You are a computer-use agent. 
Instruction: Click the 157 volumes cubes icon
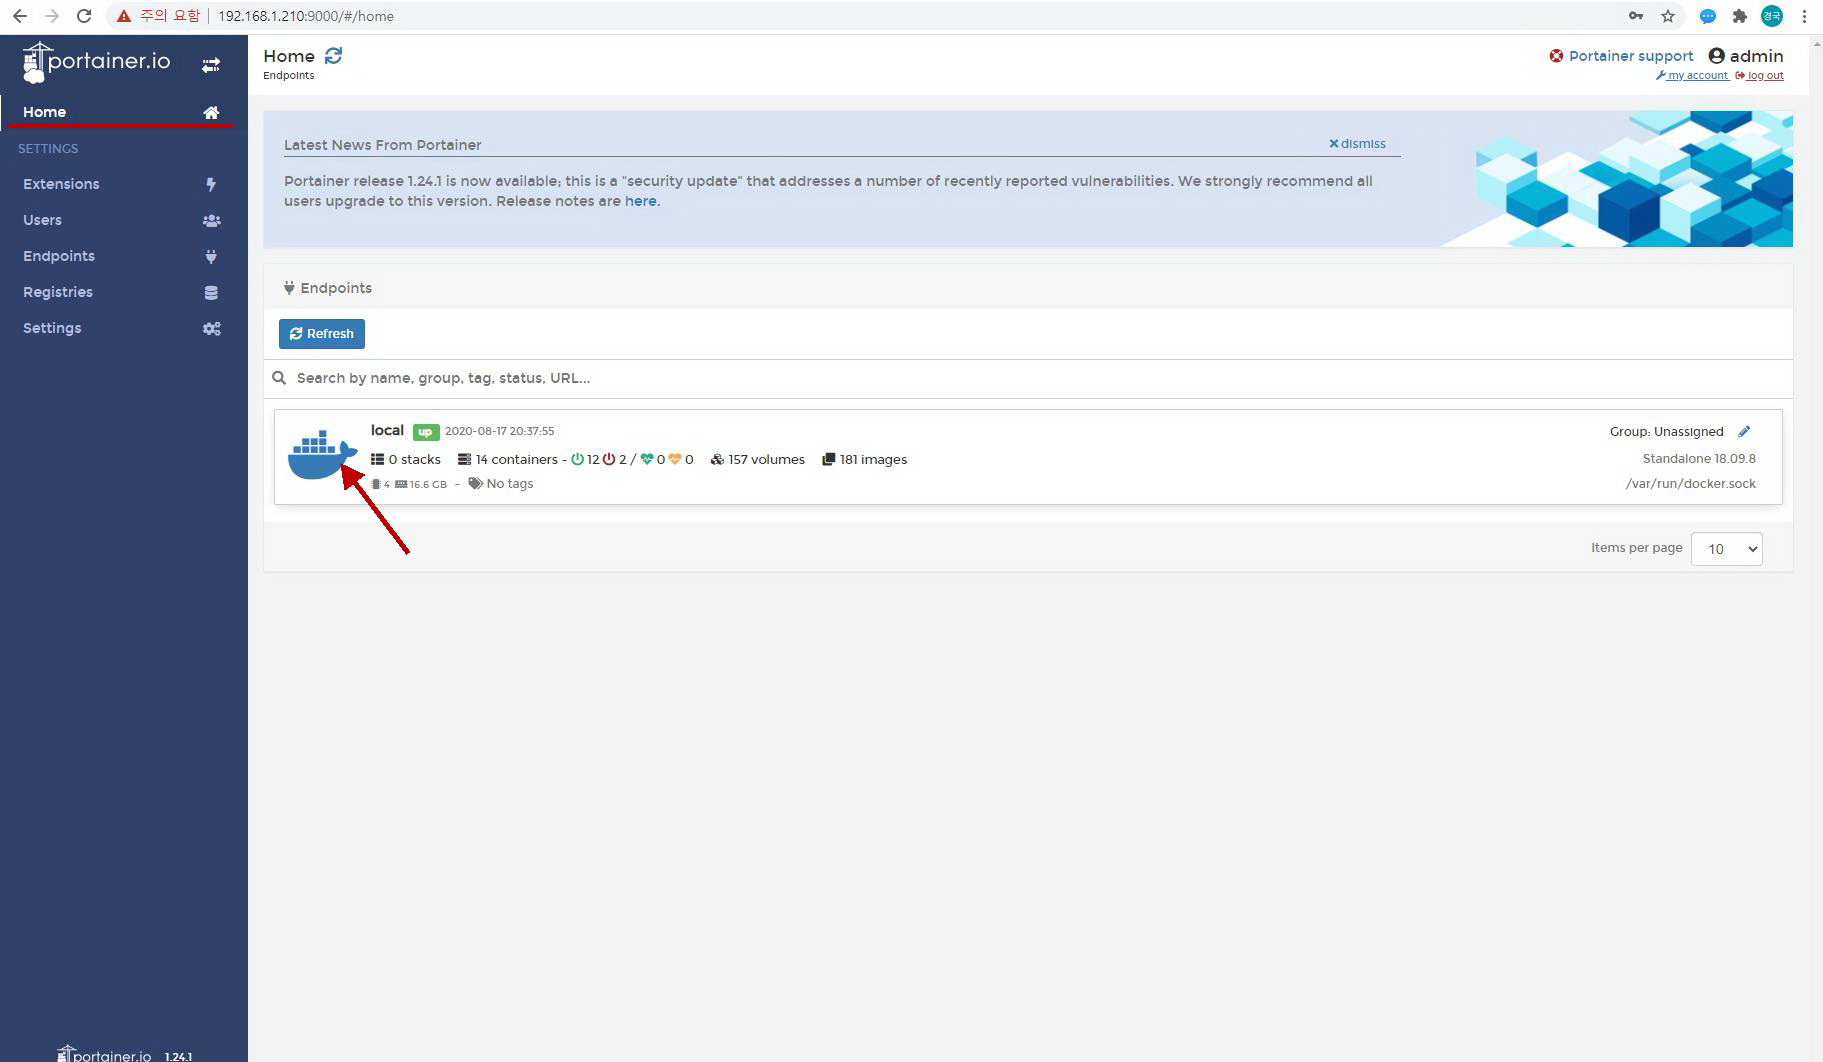pos(717,460)
